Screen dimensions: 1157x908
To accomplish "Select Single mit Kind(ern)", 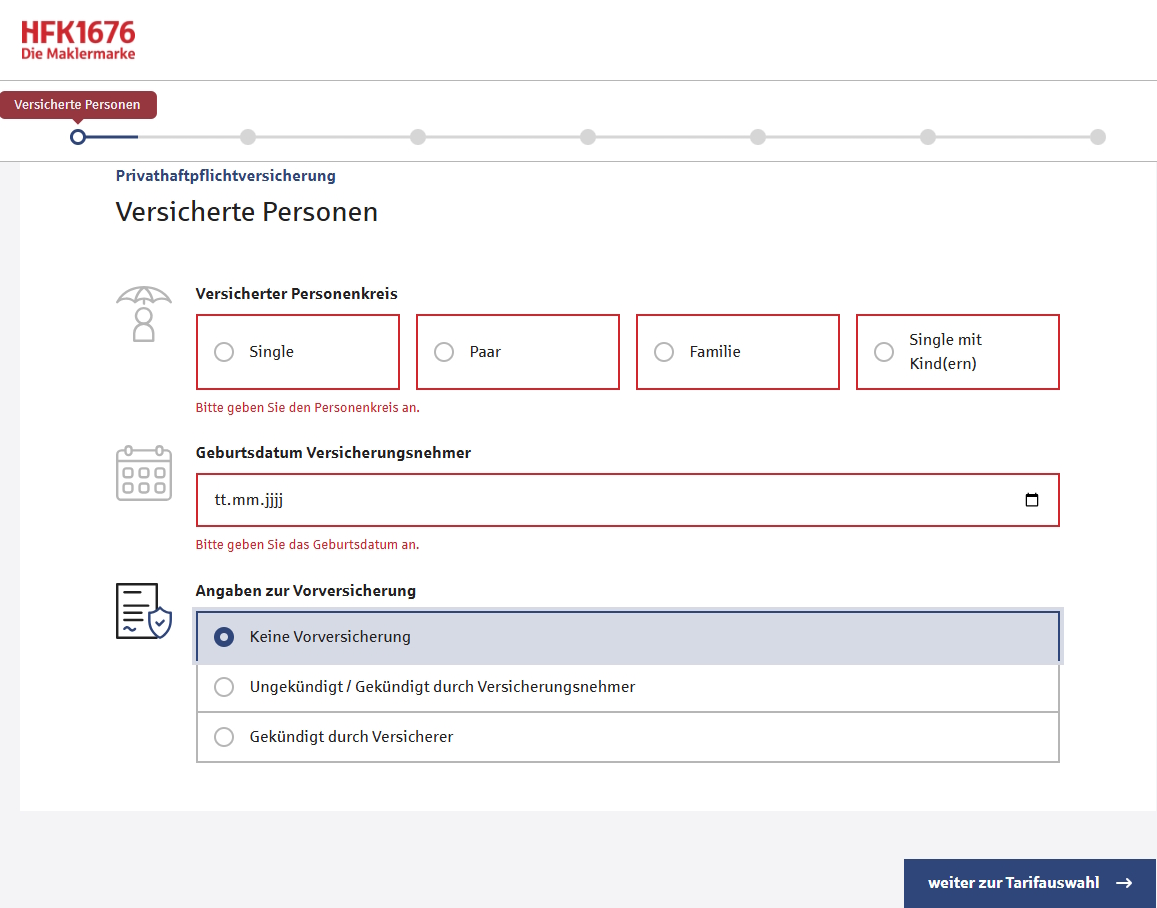I will pos(883,352).
